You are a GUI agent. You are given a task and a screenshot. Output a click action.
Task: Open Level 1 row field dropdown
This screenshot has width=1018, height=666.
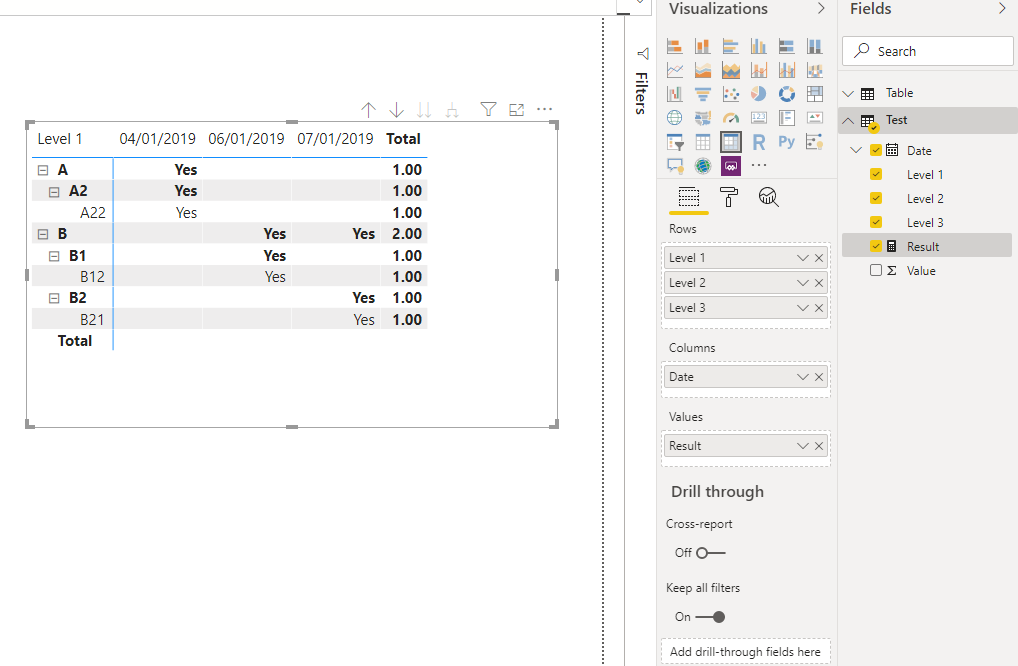pos(802,258)
